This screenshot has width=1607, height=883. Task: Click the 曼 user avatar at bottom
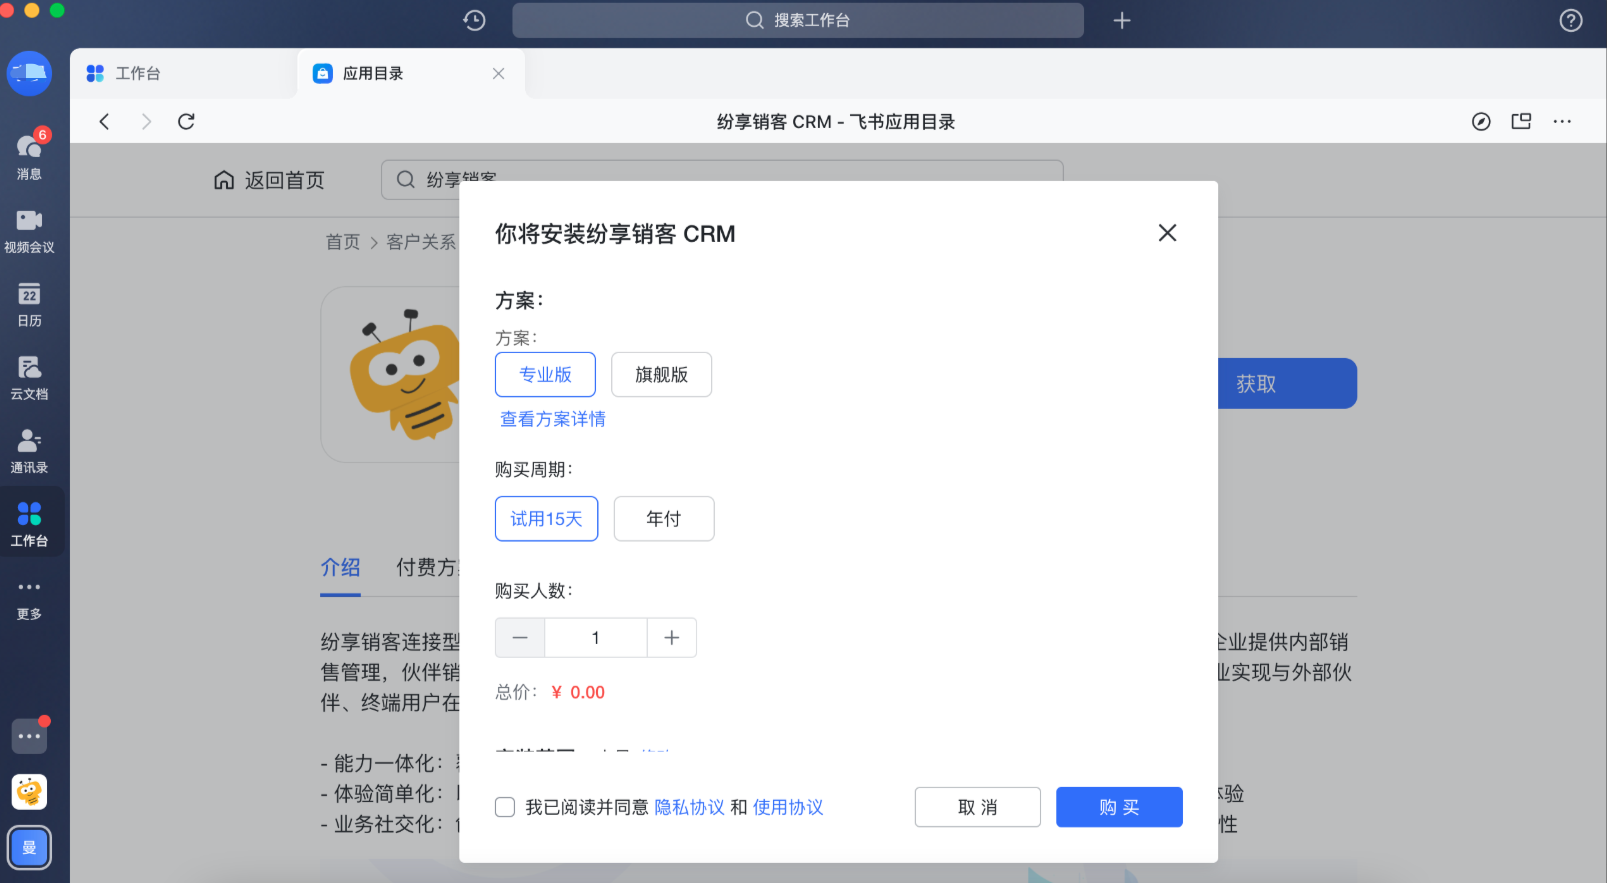pyautogui.click(x=29, y=848)
